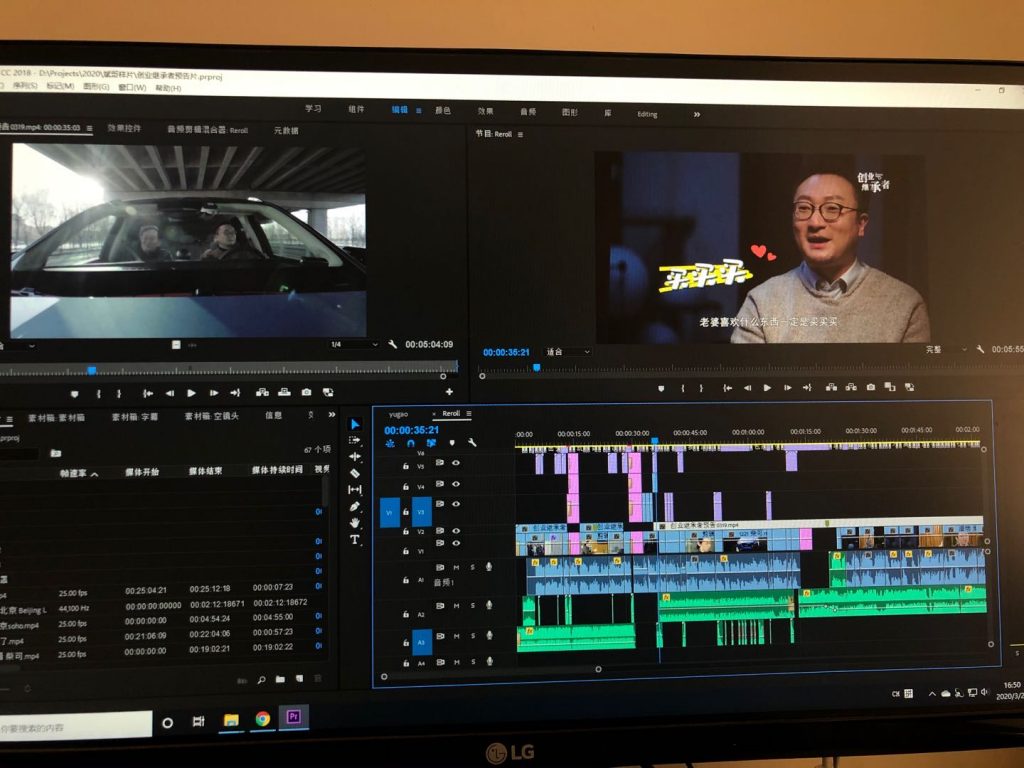Toggle timeline snap magnet icon
The width and height of the screenshot is (1024, 768).
coord(410,443)
